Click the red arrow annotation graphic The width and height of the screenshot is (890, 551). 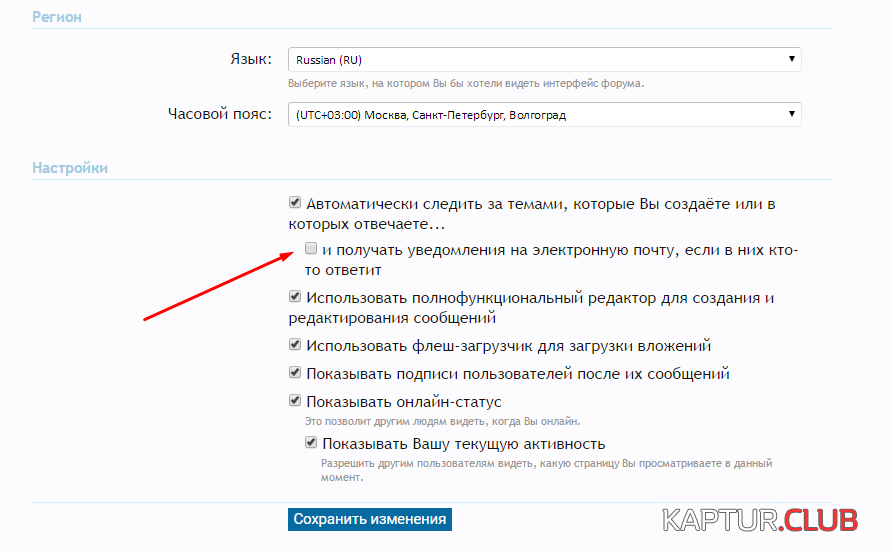[x=220, y=287]
